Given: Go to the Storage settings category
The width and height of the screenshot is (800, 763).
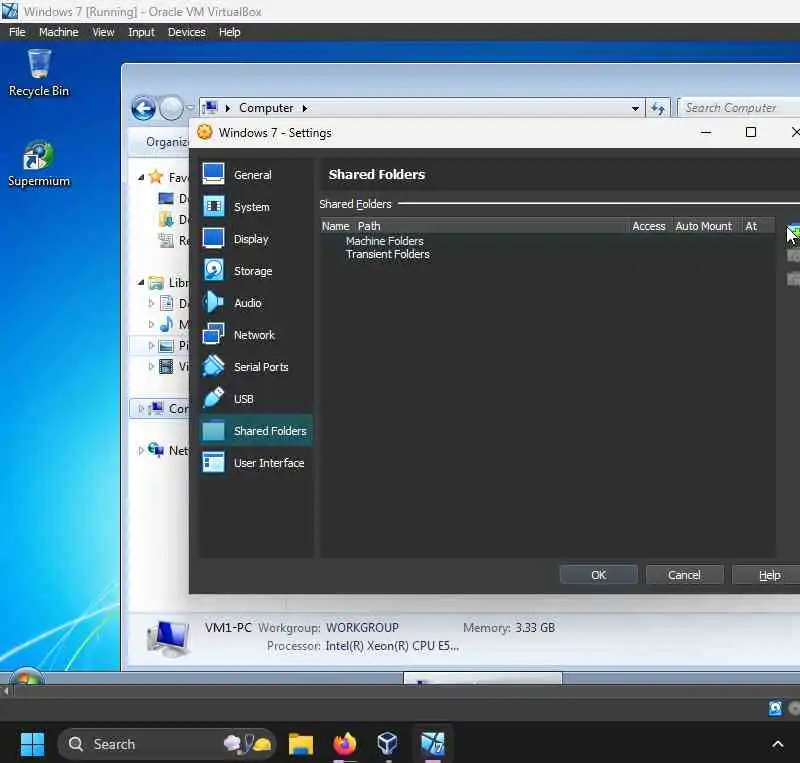Looking at the screenshot, I should 256,270.
